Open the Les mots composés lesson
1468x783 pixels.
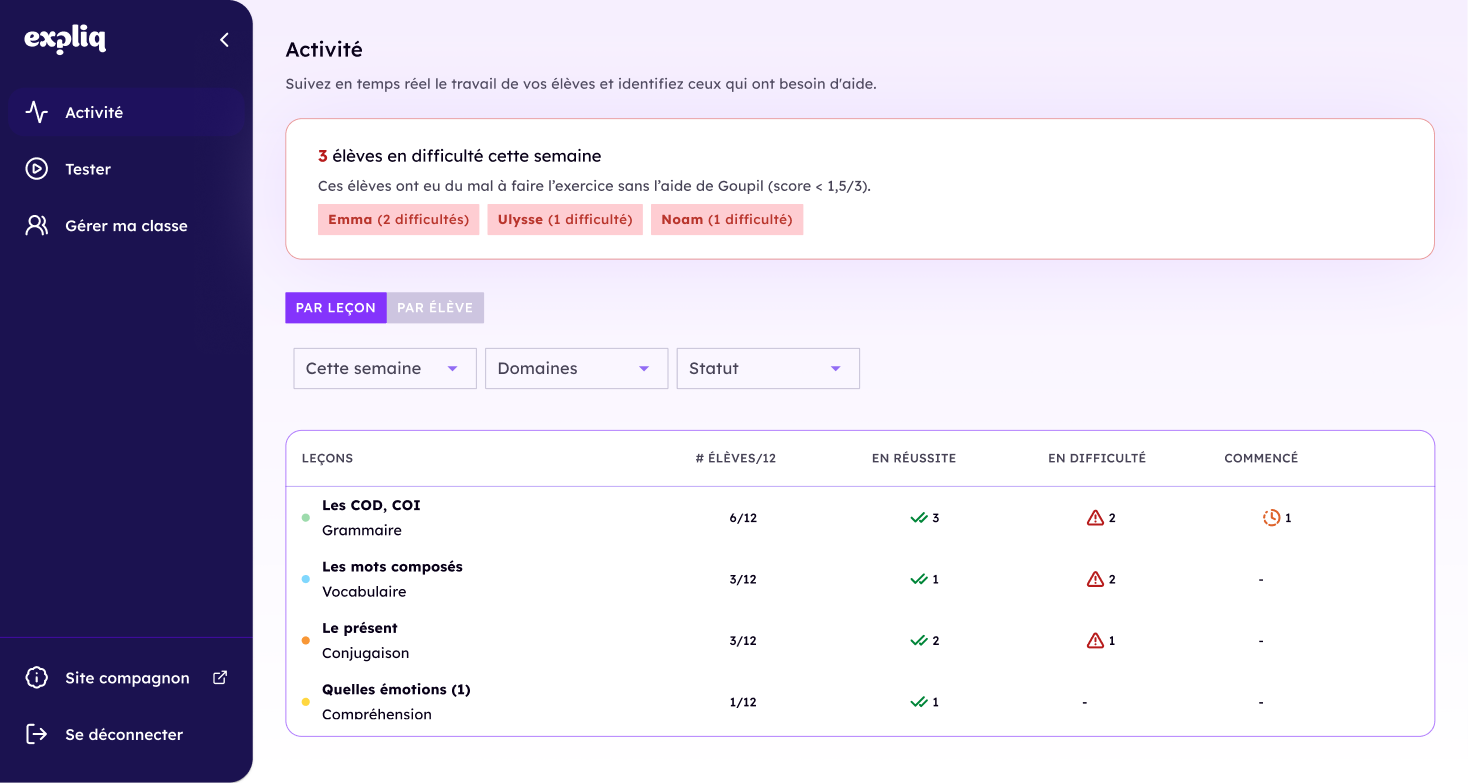pos(392,567)
